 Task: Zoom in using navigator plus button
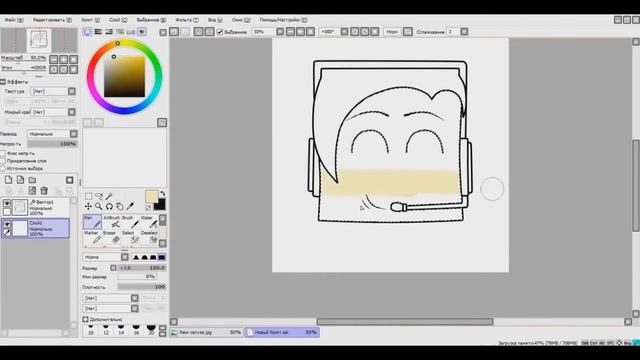(x=63, y=59)
